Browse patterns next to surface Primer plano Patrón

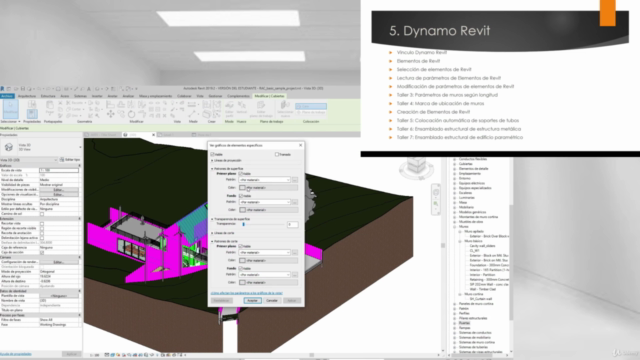(295, 180)
